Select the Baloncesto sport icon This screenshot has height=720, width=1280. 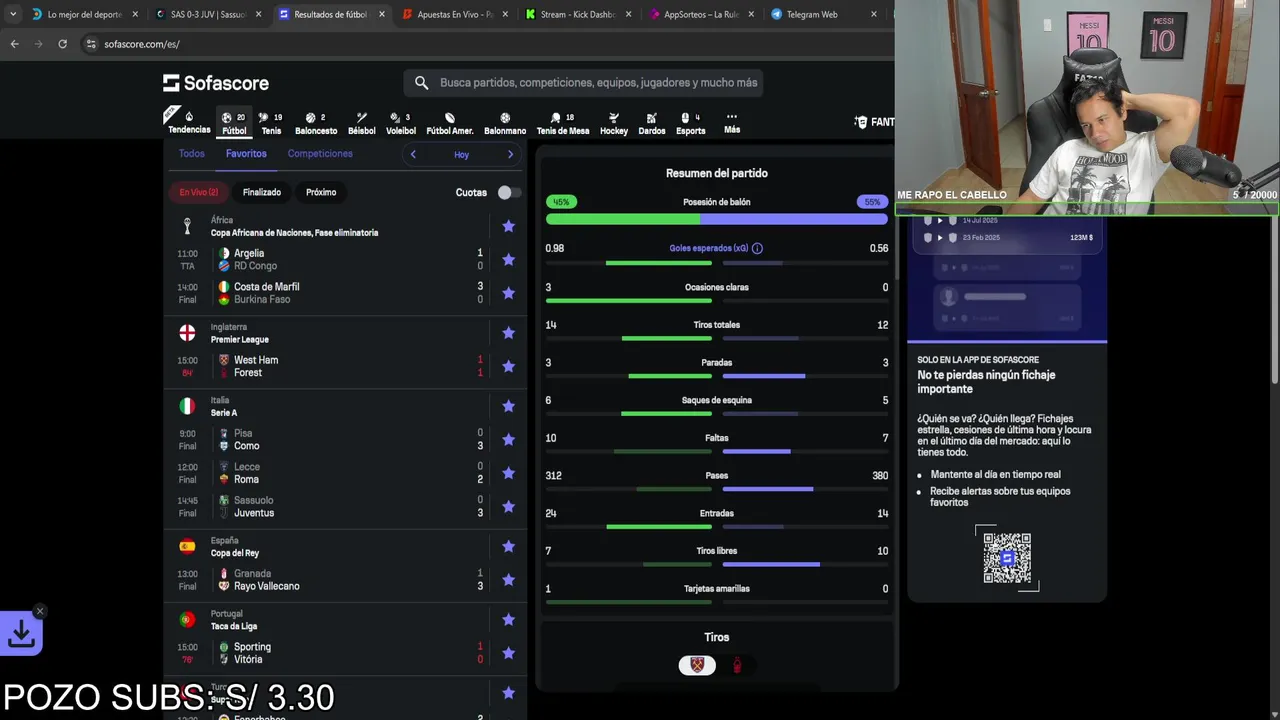[x=316, y=122]
